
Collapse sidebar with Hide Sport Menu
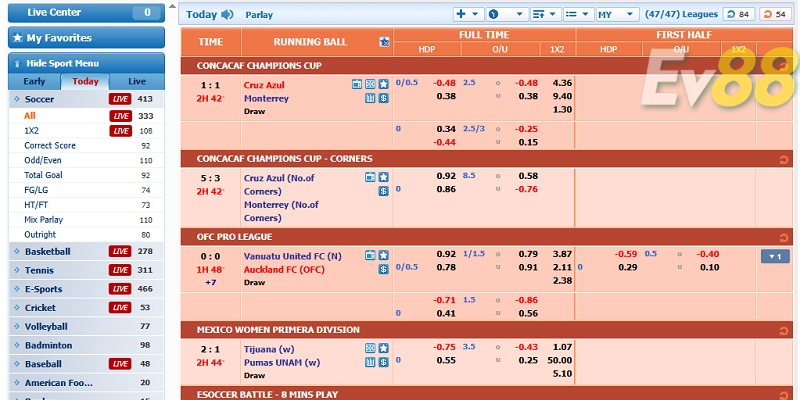(x=85, y=62)
